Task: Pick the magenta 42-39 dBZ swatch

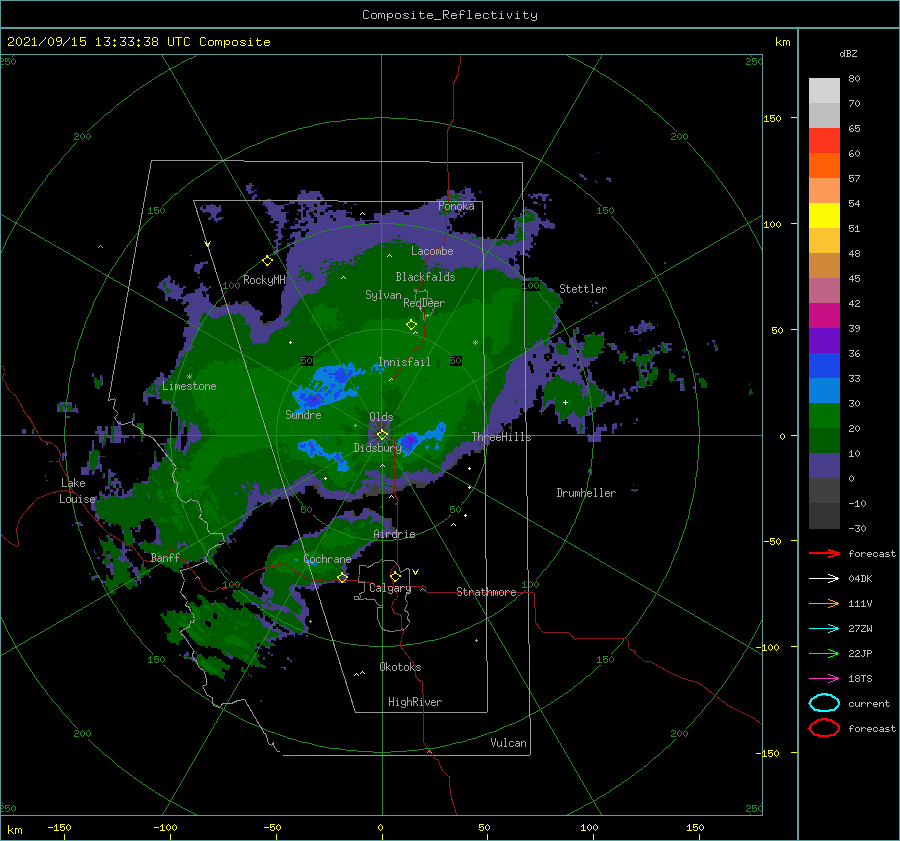Action: 824,316
